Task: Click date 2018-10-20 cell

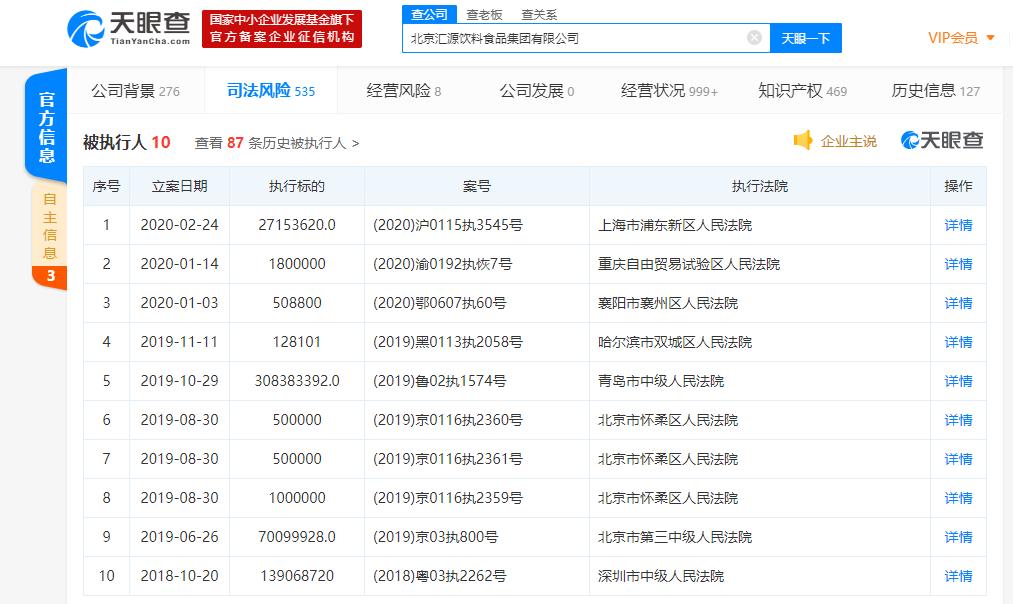Action: [x=180, y=576]
